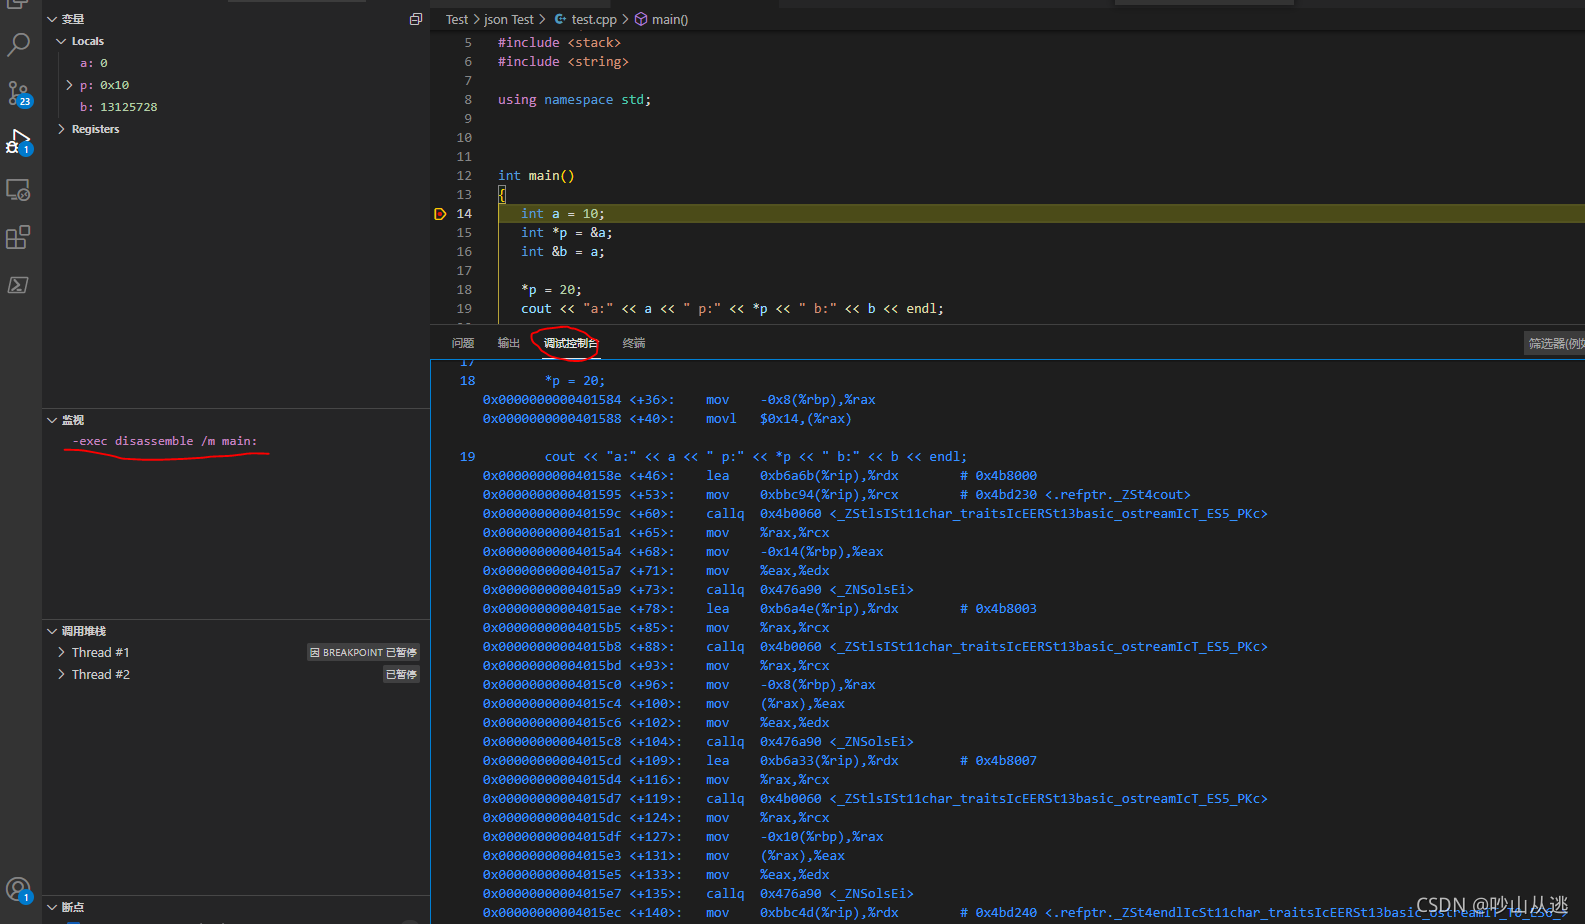Select variable b: 13125728 in Locals
Image resolution: width=1585 pixels, height=924 pixels.
pyautogui.click(x=119, y=107)
